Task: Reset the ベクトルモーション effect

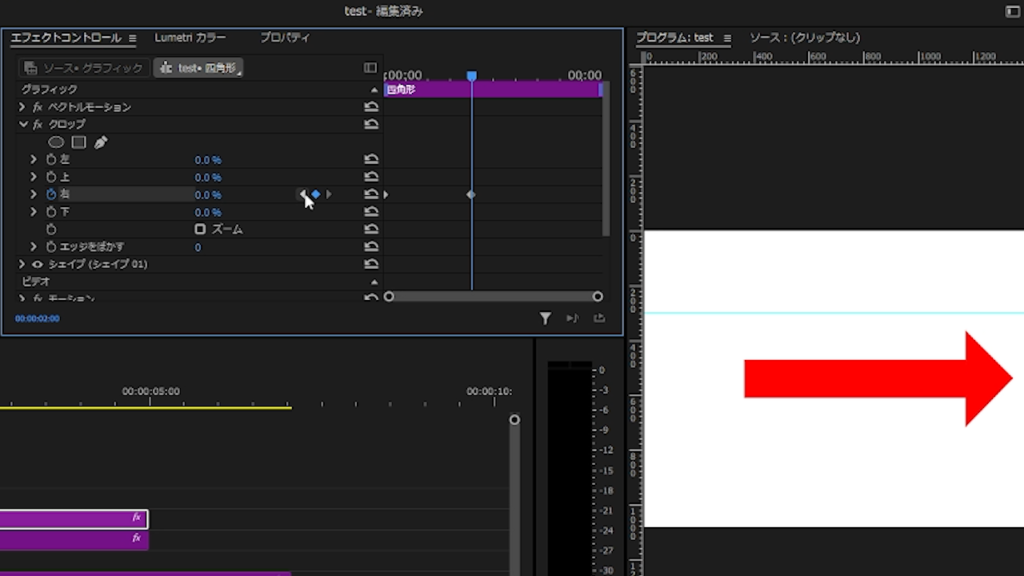Action: coord(371,106)
